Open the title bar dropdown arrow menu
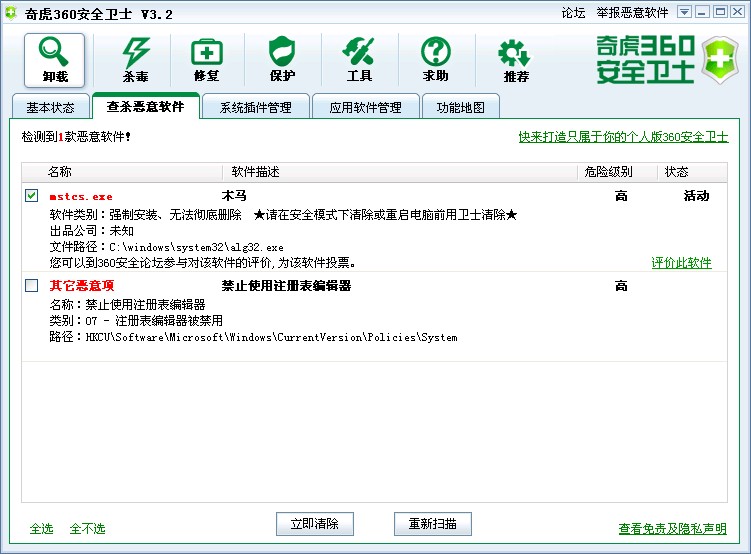Screen dimensions: 751x554 tap(684, 12)
